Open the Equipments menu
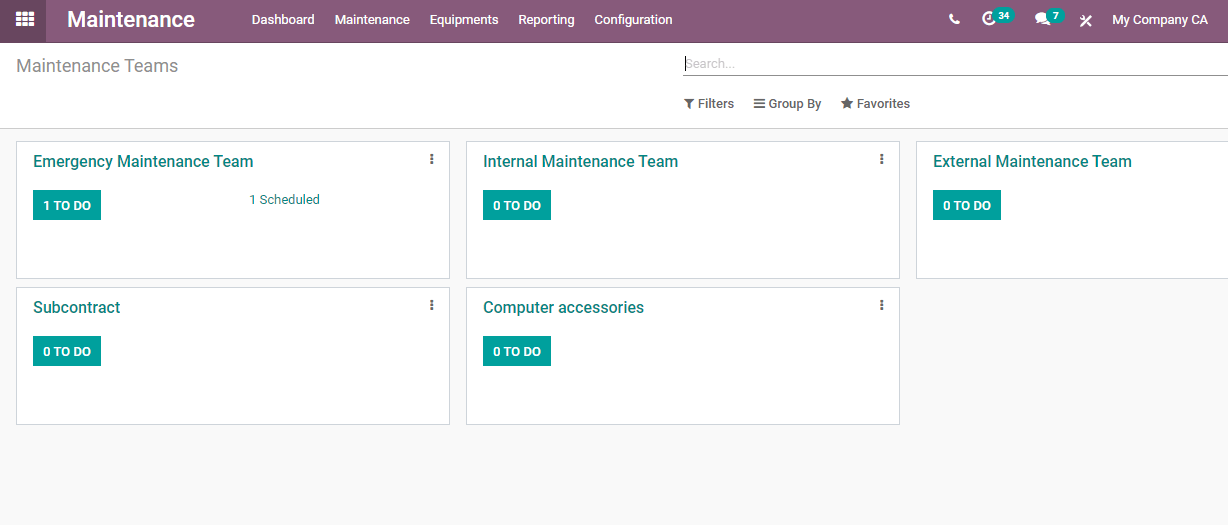 click(464, 20)
